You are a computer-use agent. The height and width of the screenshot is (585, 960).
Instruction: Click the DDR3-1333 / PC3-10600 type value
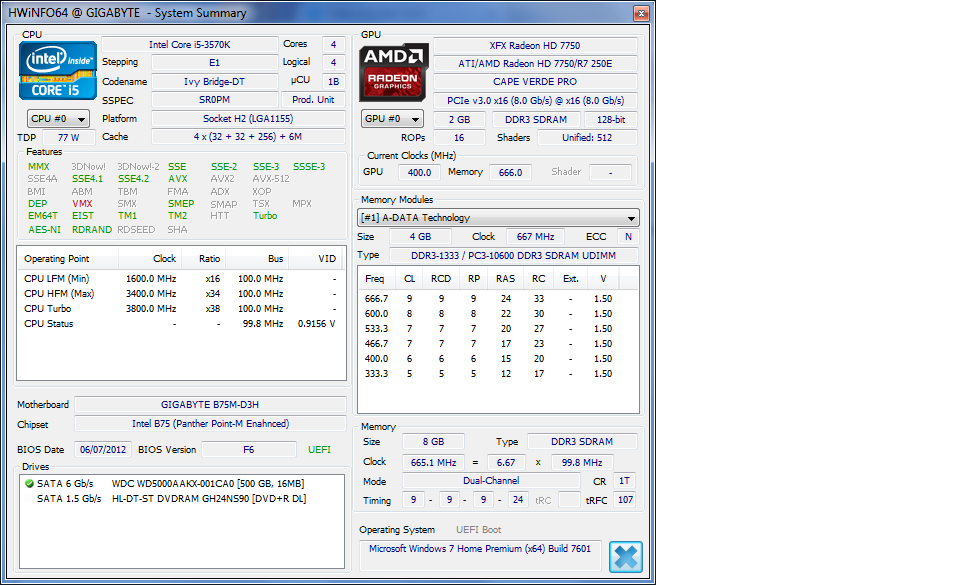514,255
